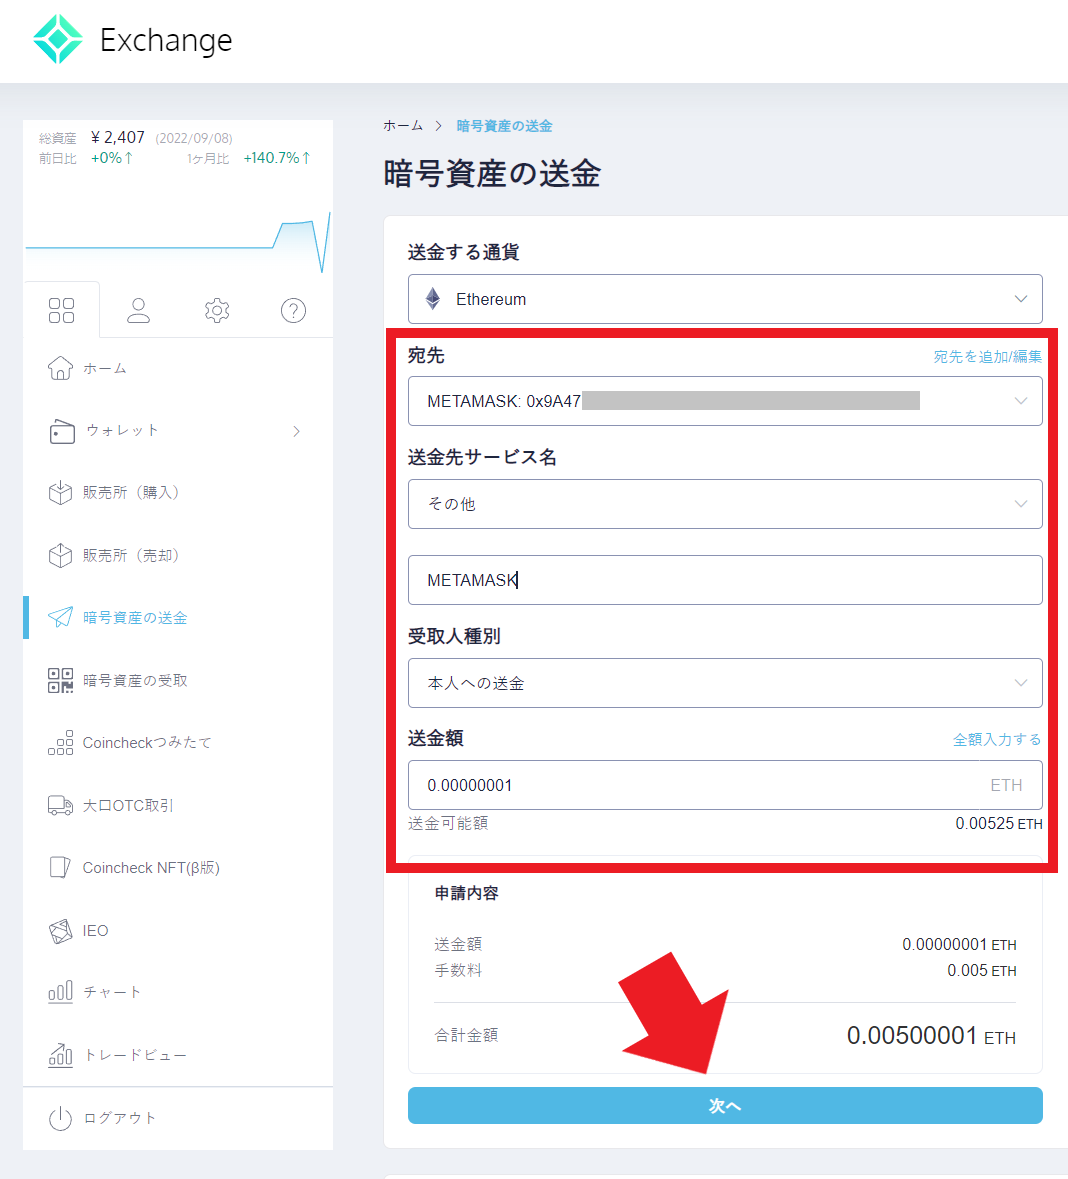This screenshot has height=1179, width=1068.
Task: Click the 前日比 +0% value
Action: point(112,158)
